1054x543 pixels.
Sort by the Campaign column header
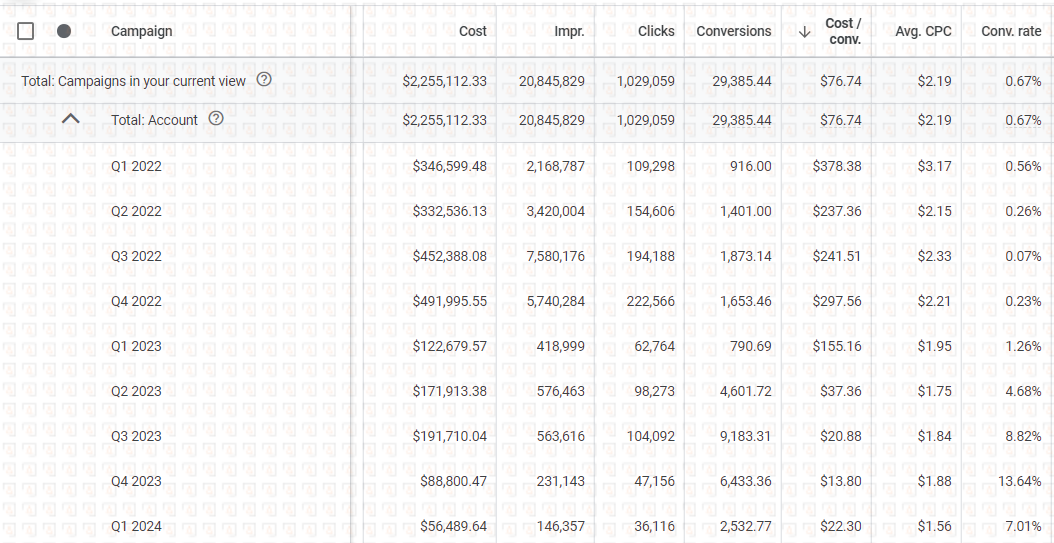(141, 31)
